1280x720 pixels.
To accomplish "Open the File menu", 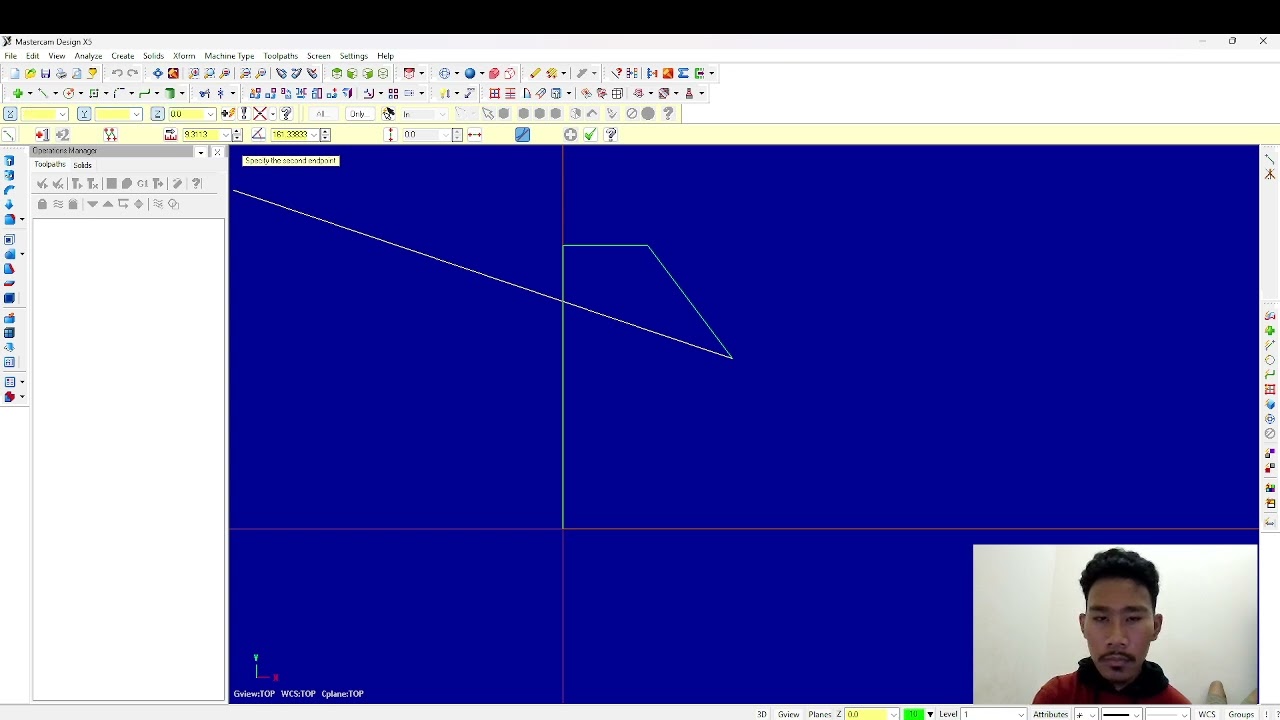I will click(10, 56).
